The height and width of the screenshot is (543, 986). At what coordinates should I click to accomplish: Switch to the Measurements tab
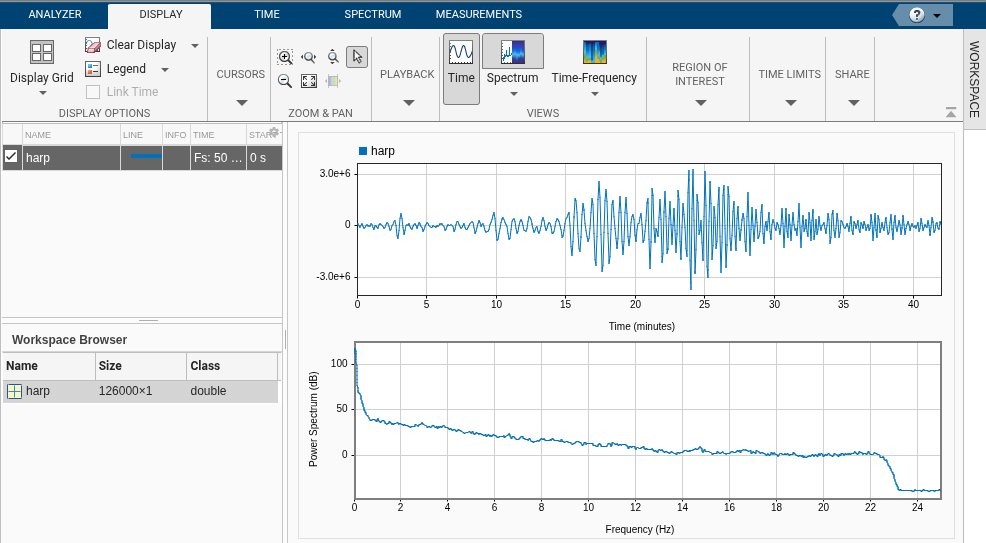(x=479, y=15)
